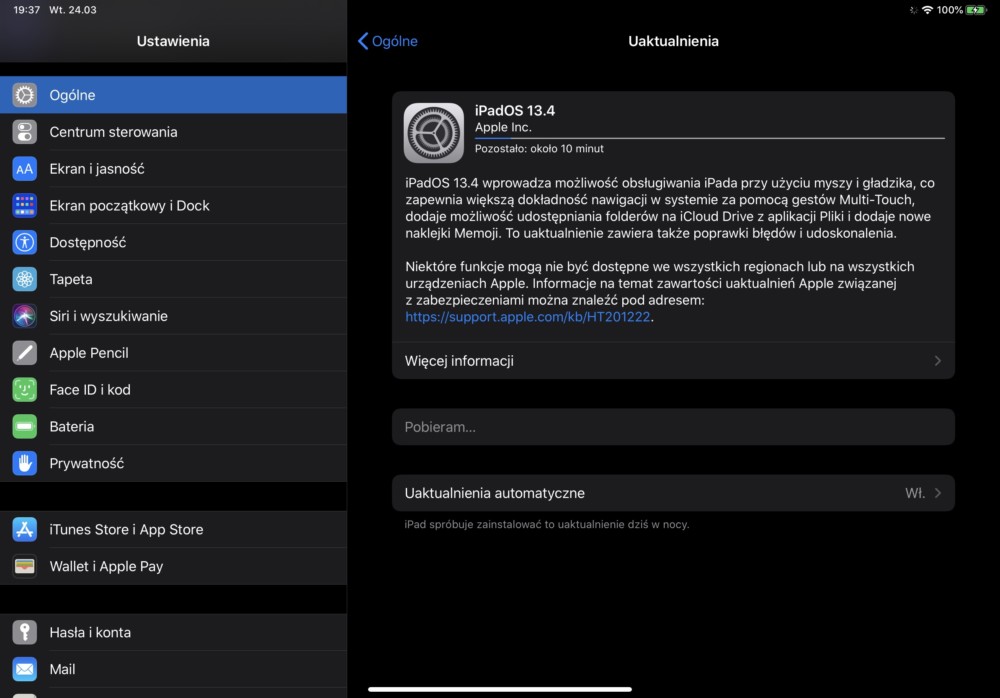Open Bateria settings section
Image resolution: width=1000 pixels, height=698 pixels.
tap(173, 426)
